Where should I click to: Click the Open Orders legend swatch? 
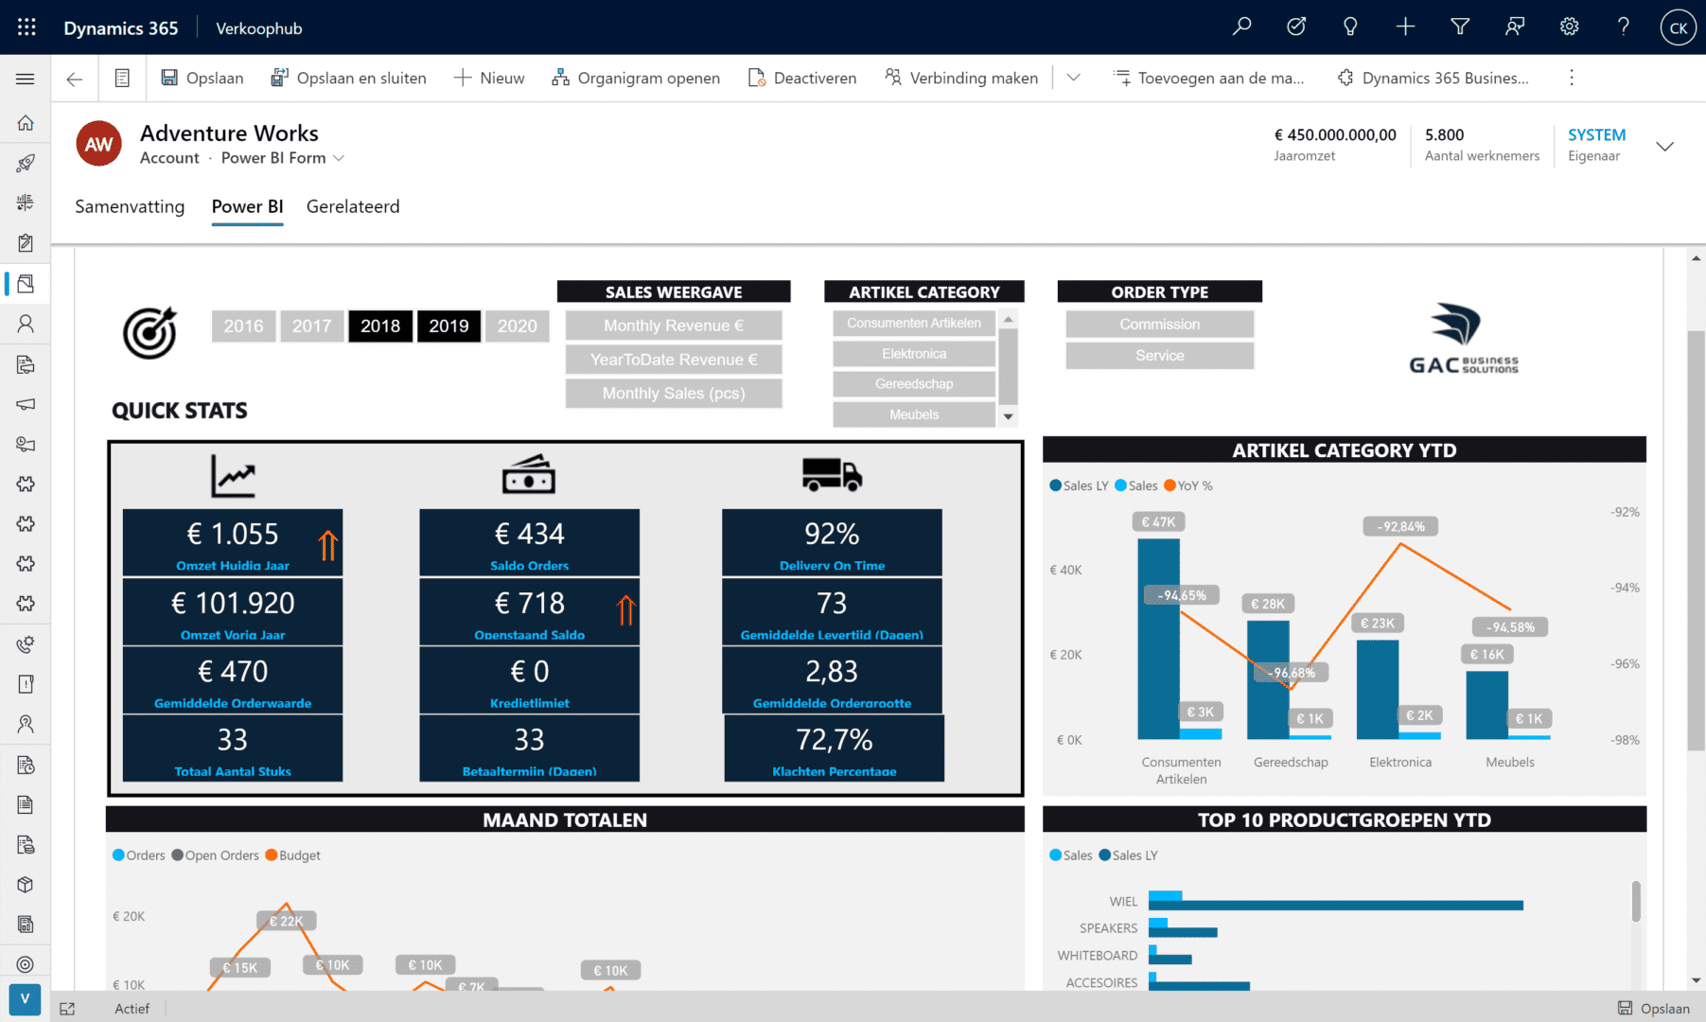[x=177, y=855]
